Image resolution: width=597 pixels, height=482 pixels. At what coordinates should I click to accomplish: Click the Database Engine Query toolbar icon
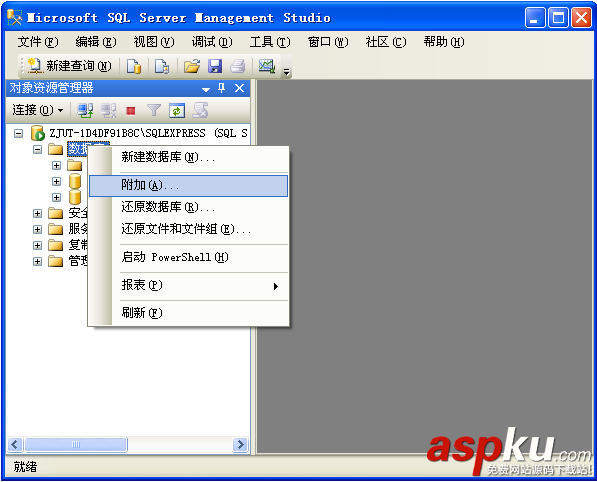pyautogui.click(x=134, y=66)
